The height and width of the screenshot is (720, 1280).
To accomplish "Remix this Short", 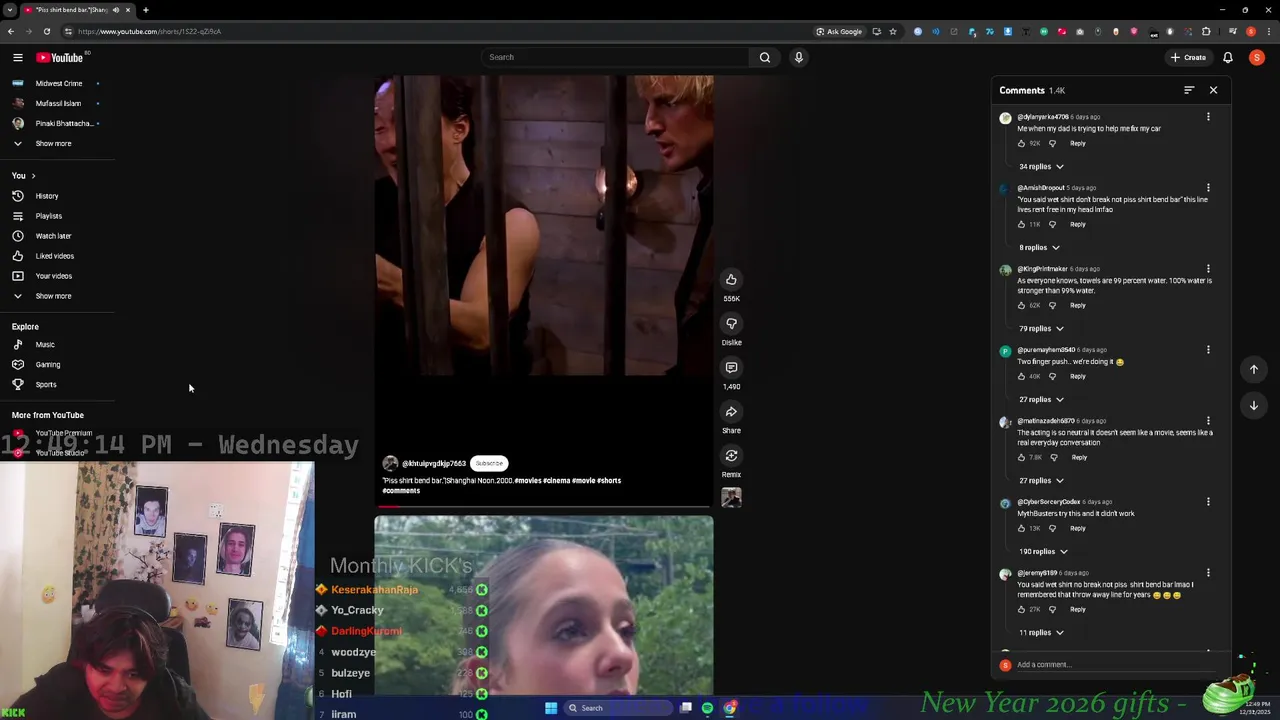I will click(731, 455).
